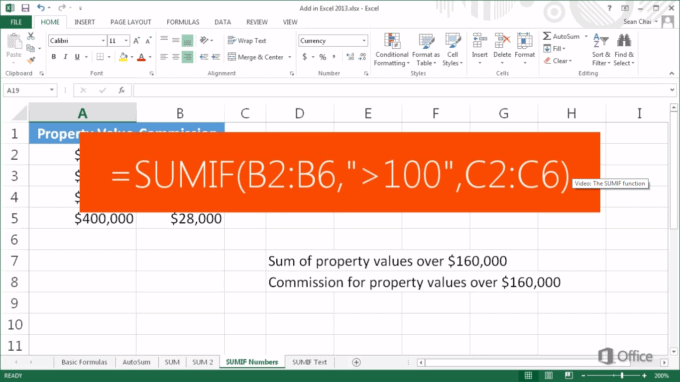Click the zoom slider handle
680x382 pixels.
tap(622, 375)
